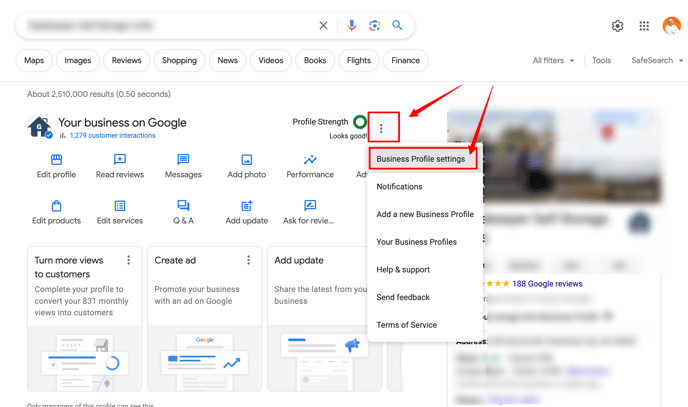Open the Turn more views to customers card
Image resolution: width=688 pixels, height=407 pixels.
85,318
